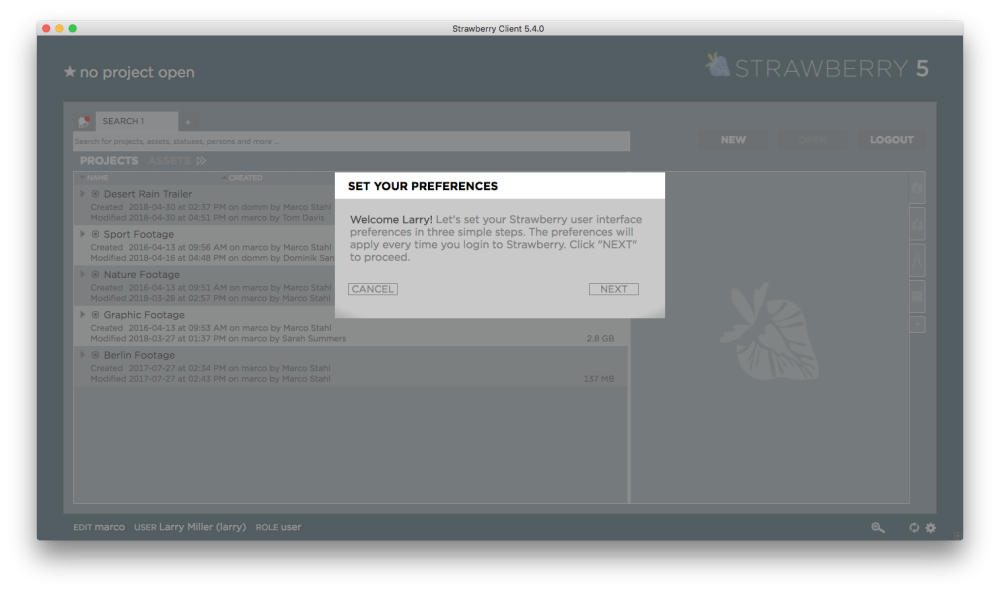The image size is (1000, 593).
Task: Open the archive box icon in right sidebar
Action: pyautogui.click(x=917, y=296)
